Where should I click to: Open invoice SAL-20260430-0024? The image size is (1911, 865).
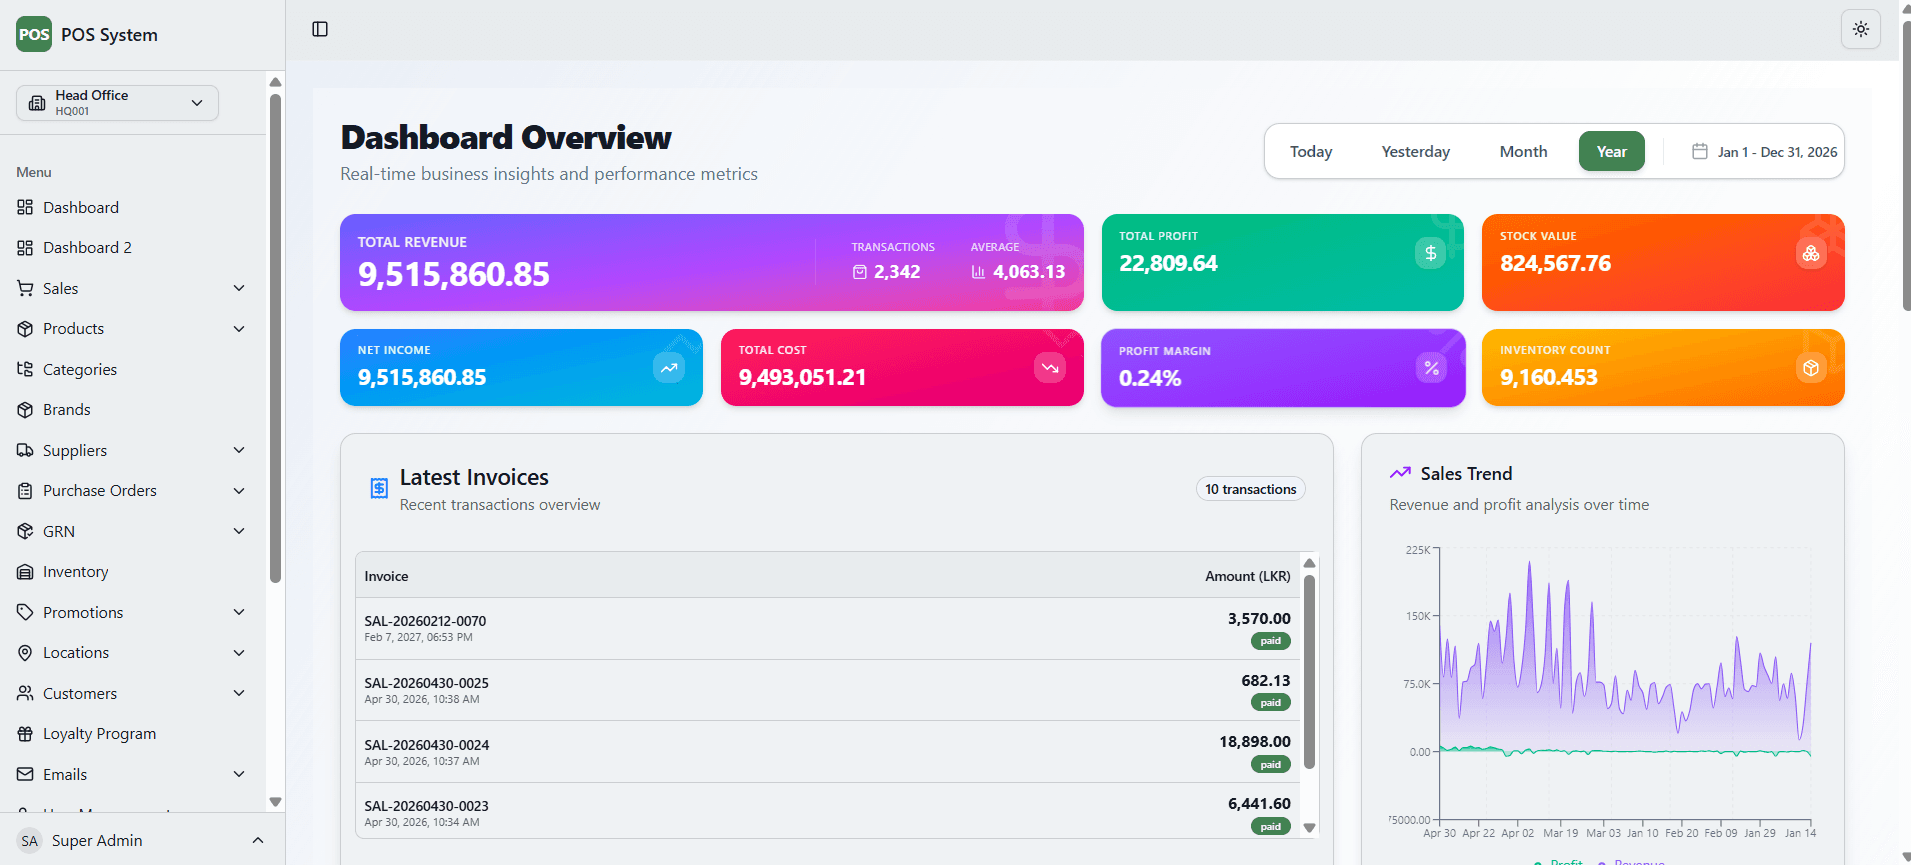click(x=828, y=752)
